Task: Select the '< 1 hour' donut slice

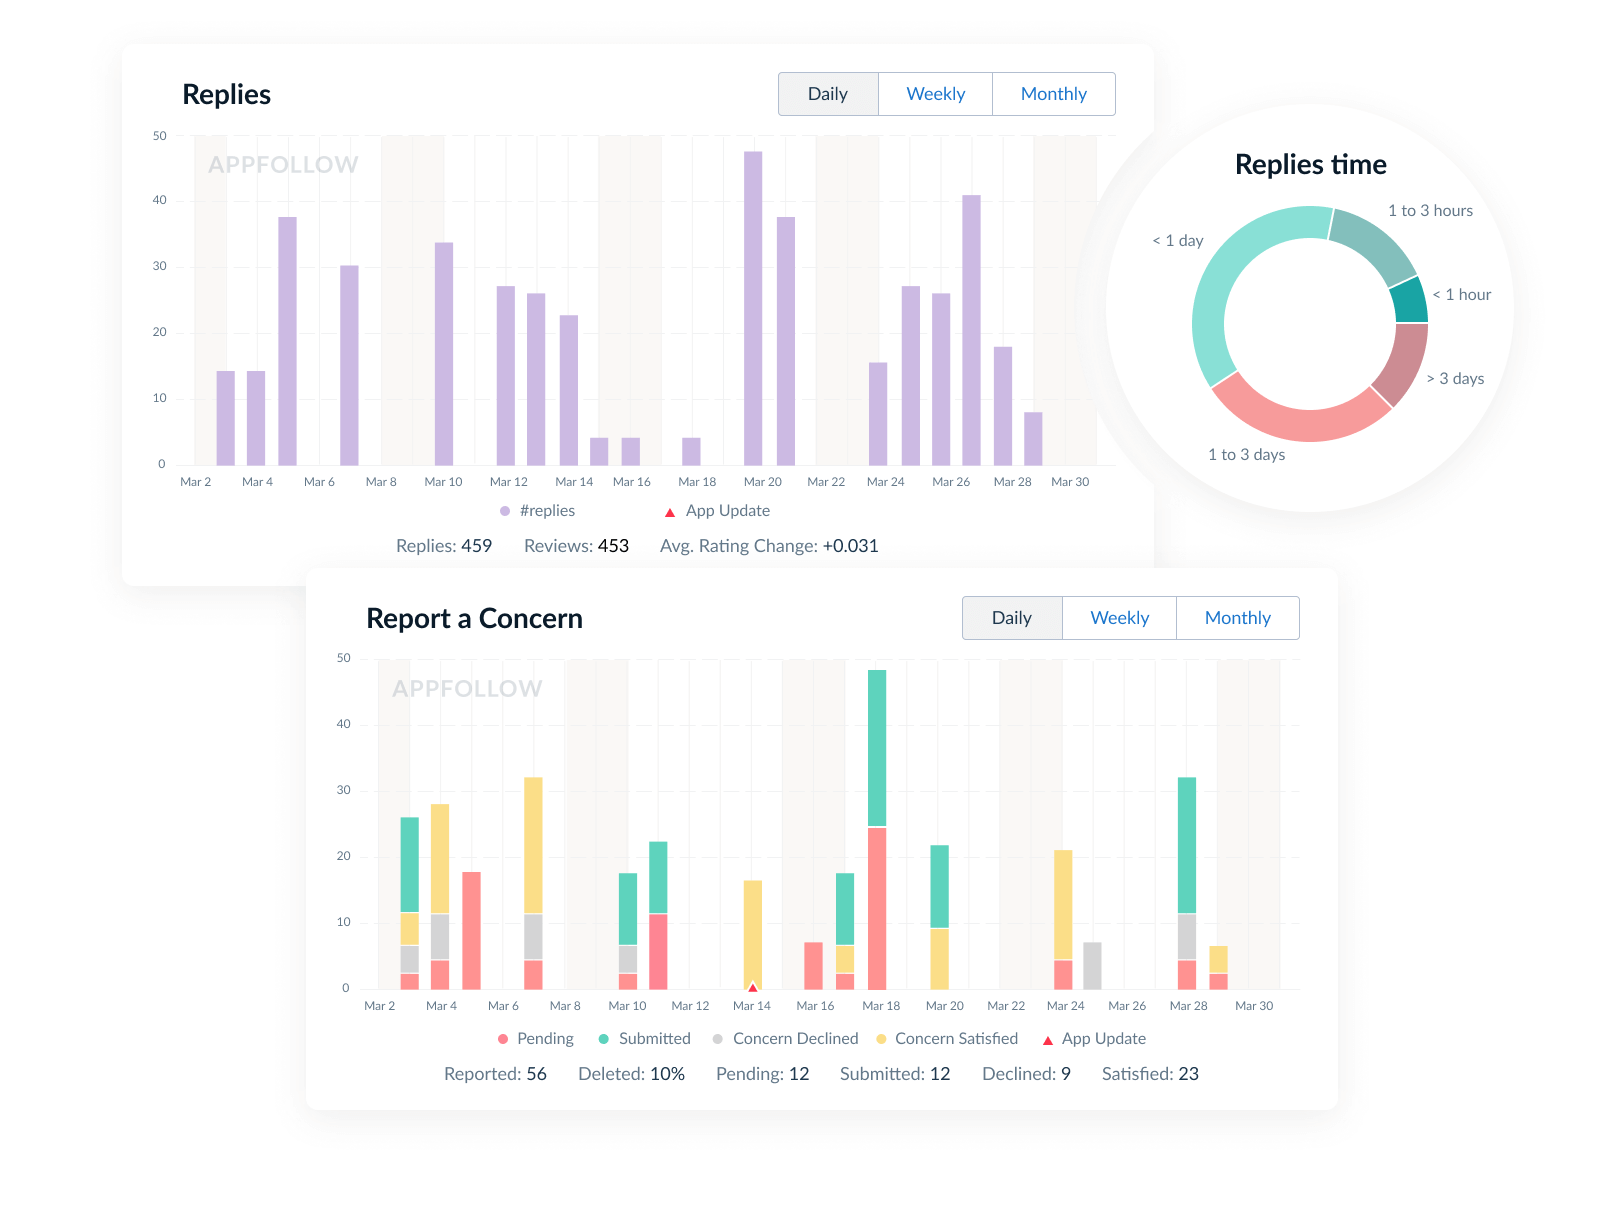Action: click(x=1409, y=301)
